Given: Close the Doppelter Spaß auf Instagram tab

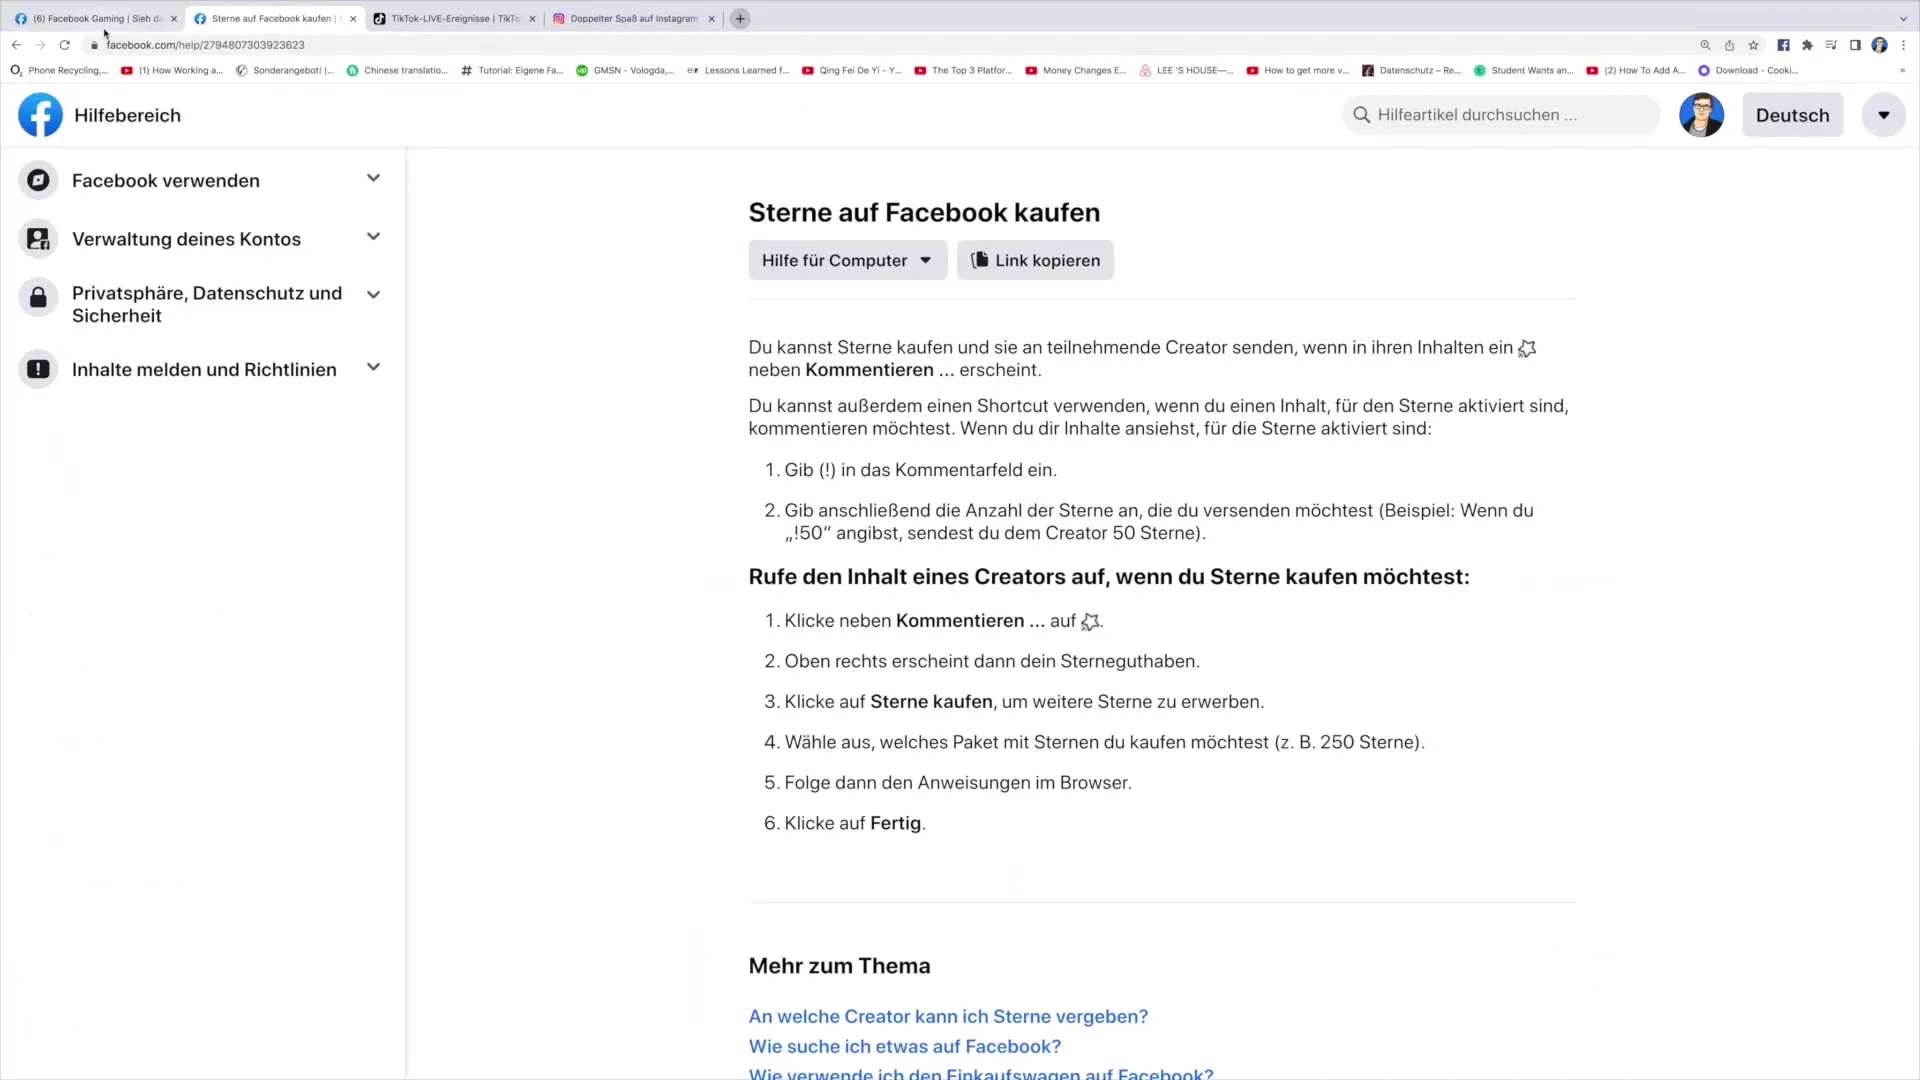Looking at the screenshot, I should coord(712,19).
